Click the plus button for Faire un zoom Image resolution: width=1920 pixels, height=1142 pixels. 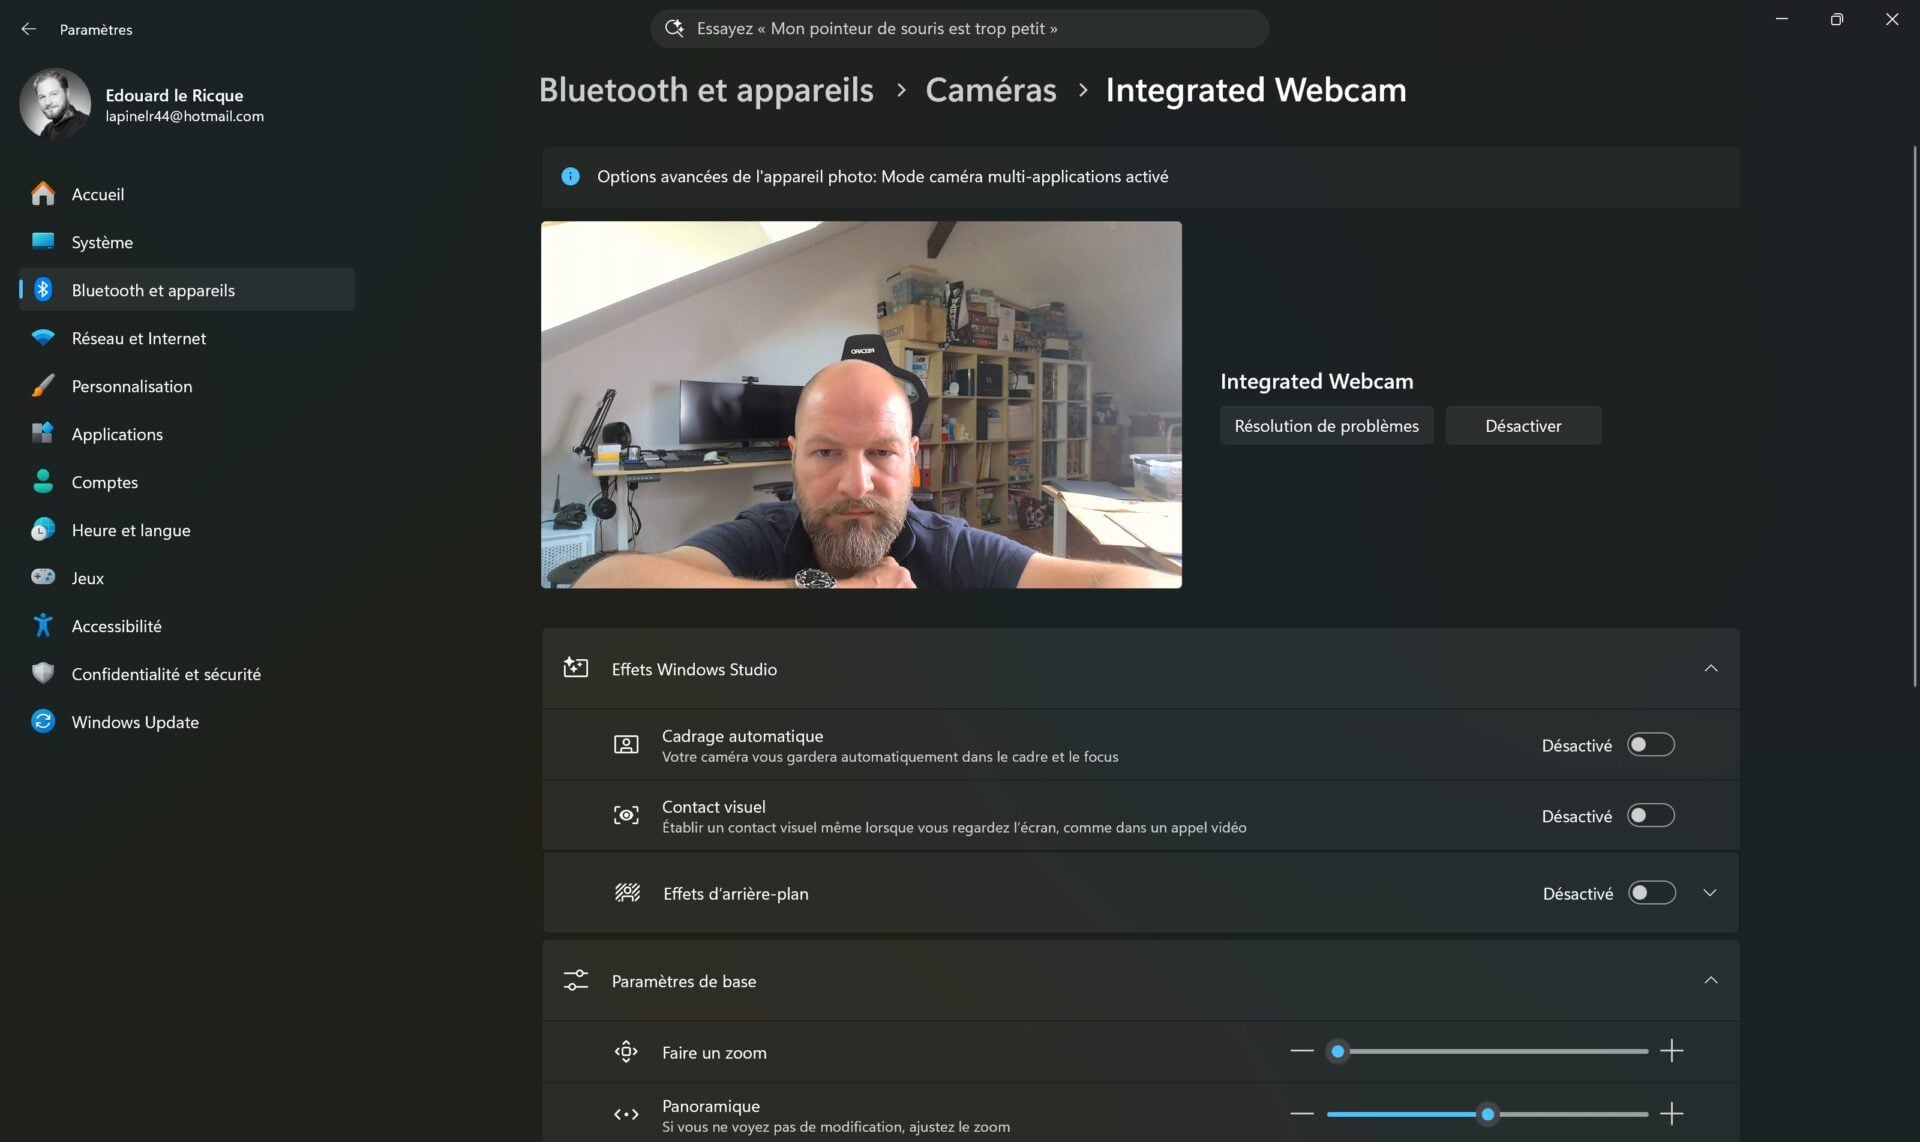pyautogui.click(x=1672, y=1051)
